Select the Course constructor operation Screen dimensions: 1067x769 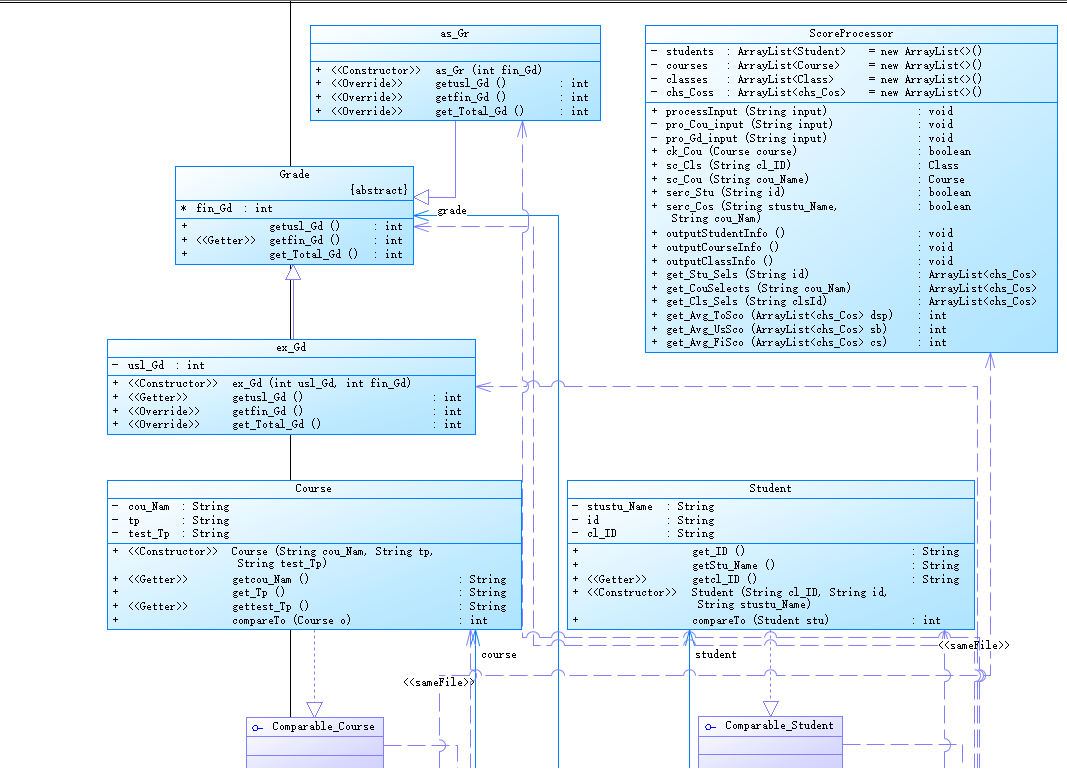[274, 557]
